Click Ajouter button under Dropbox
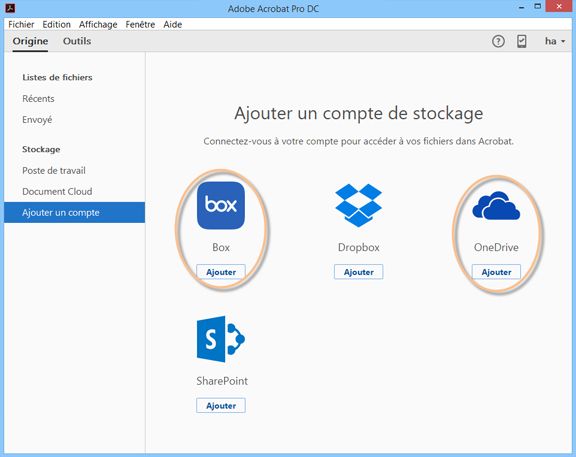 point(359,272)
